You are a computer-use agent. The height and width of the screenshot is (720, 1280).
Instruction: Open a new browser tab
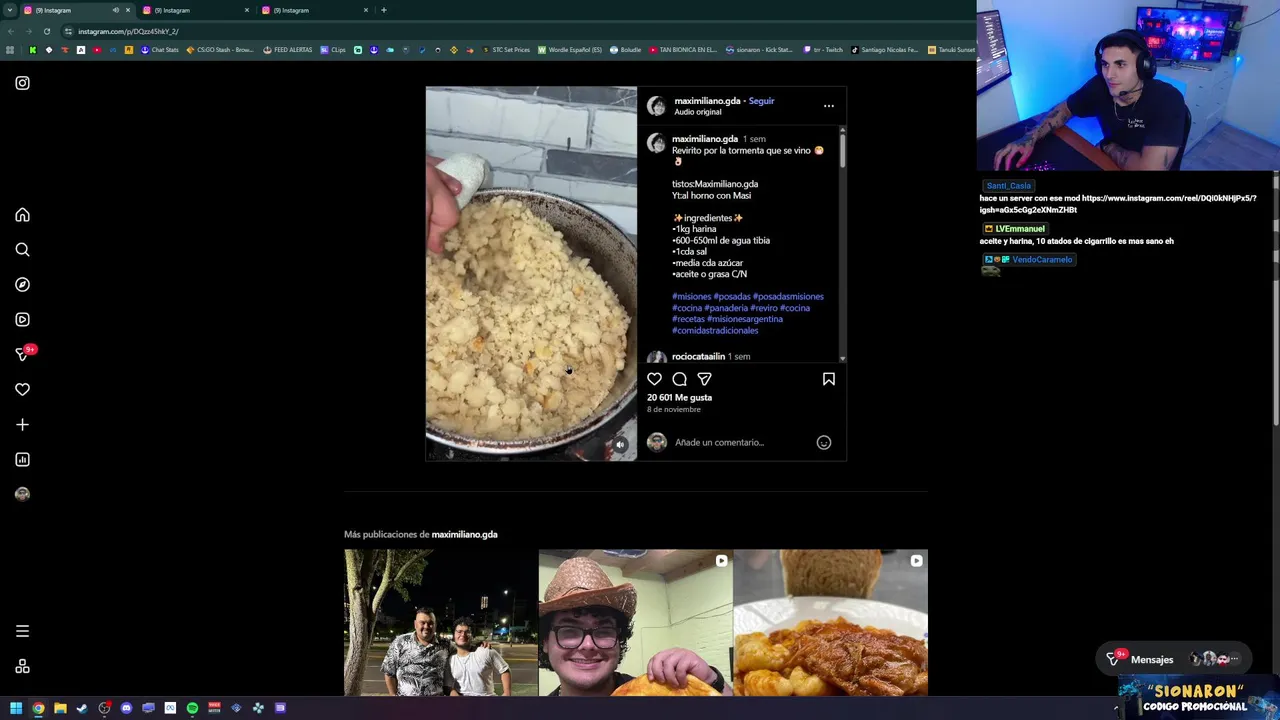(383, 10)
